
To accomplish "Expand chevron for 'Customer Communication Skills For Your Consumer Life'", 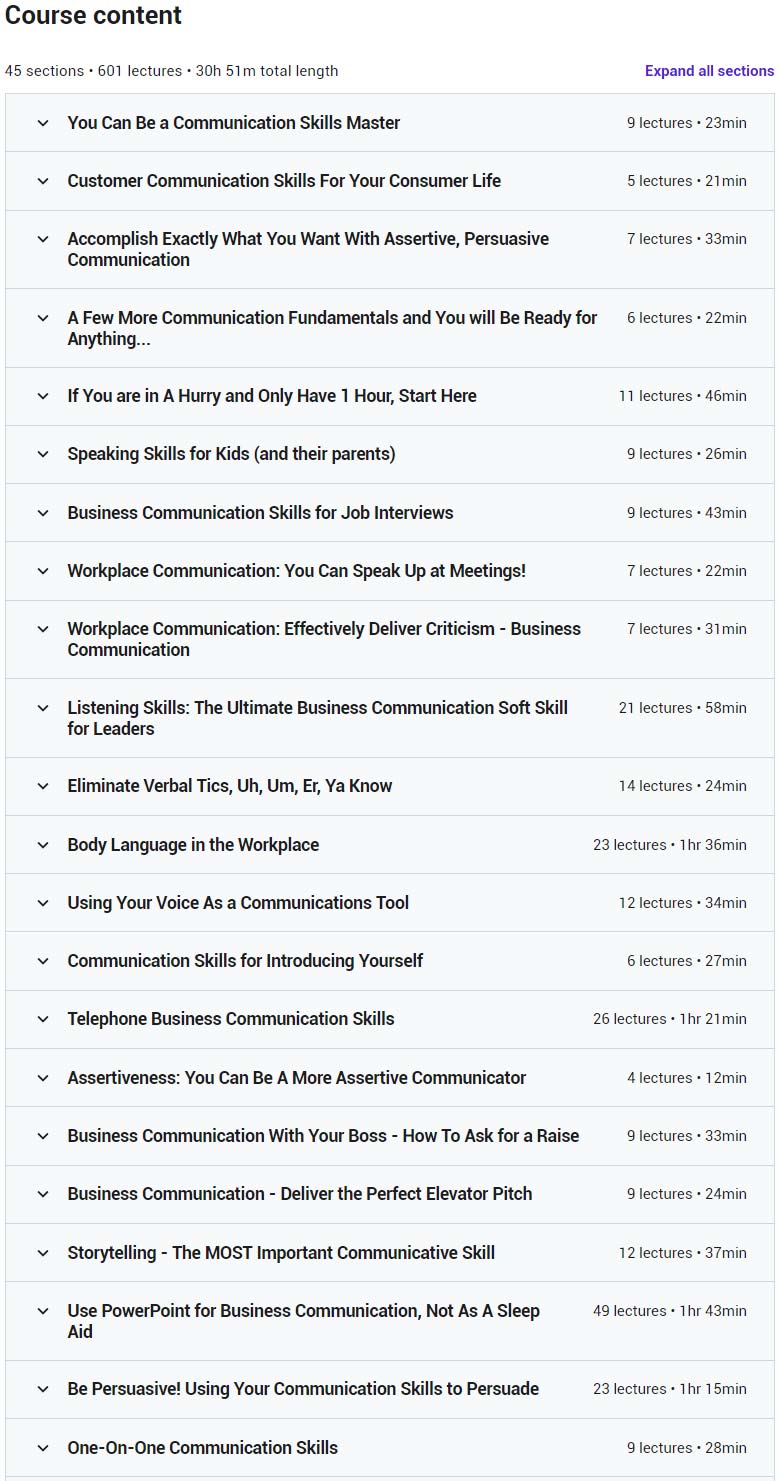I will pyautogui.click(x=43, y=181).
